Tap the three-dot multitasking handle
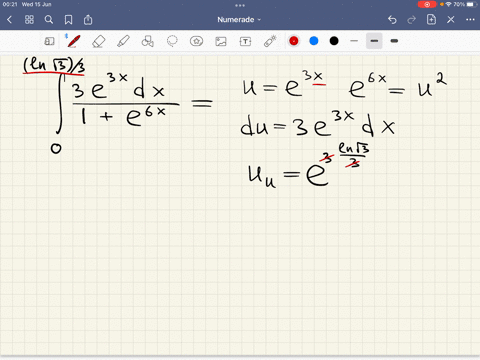 coord(240,5)
